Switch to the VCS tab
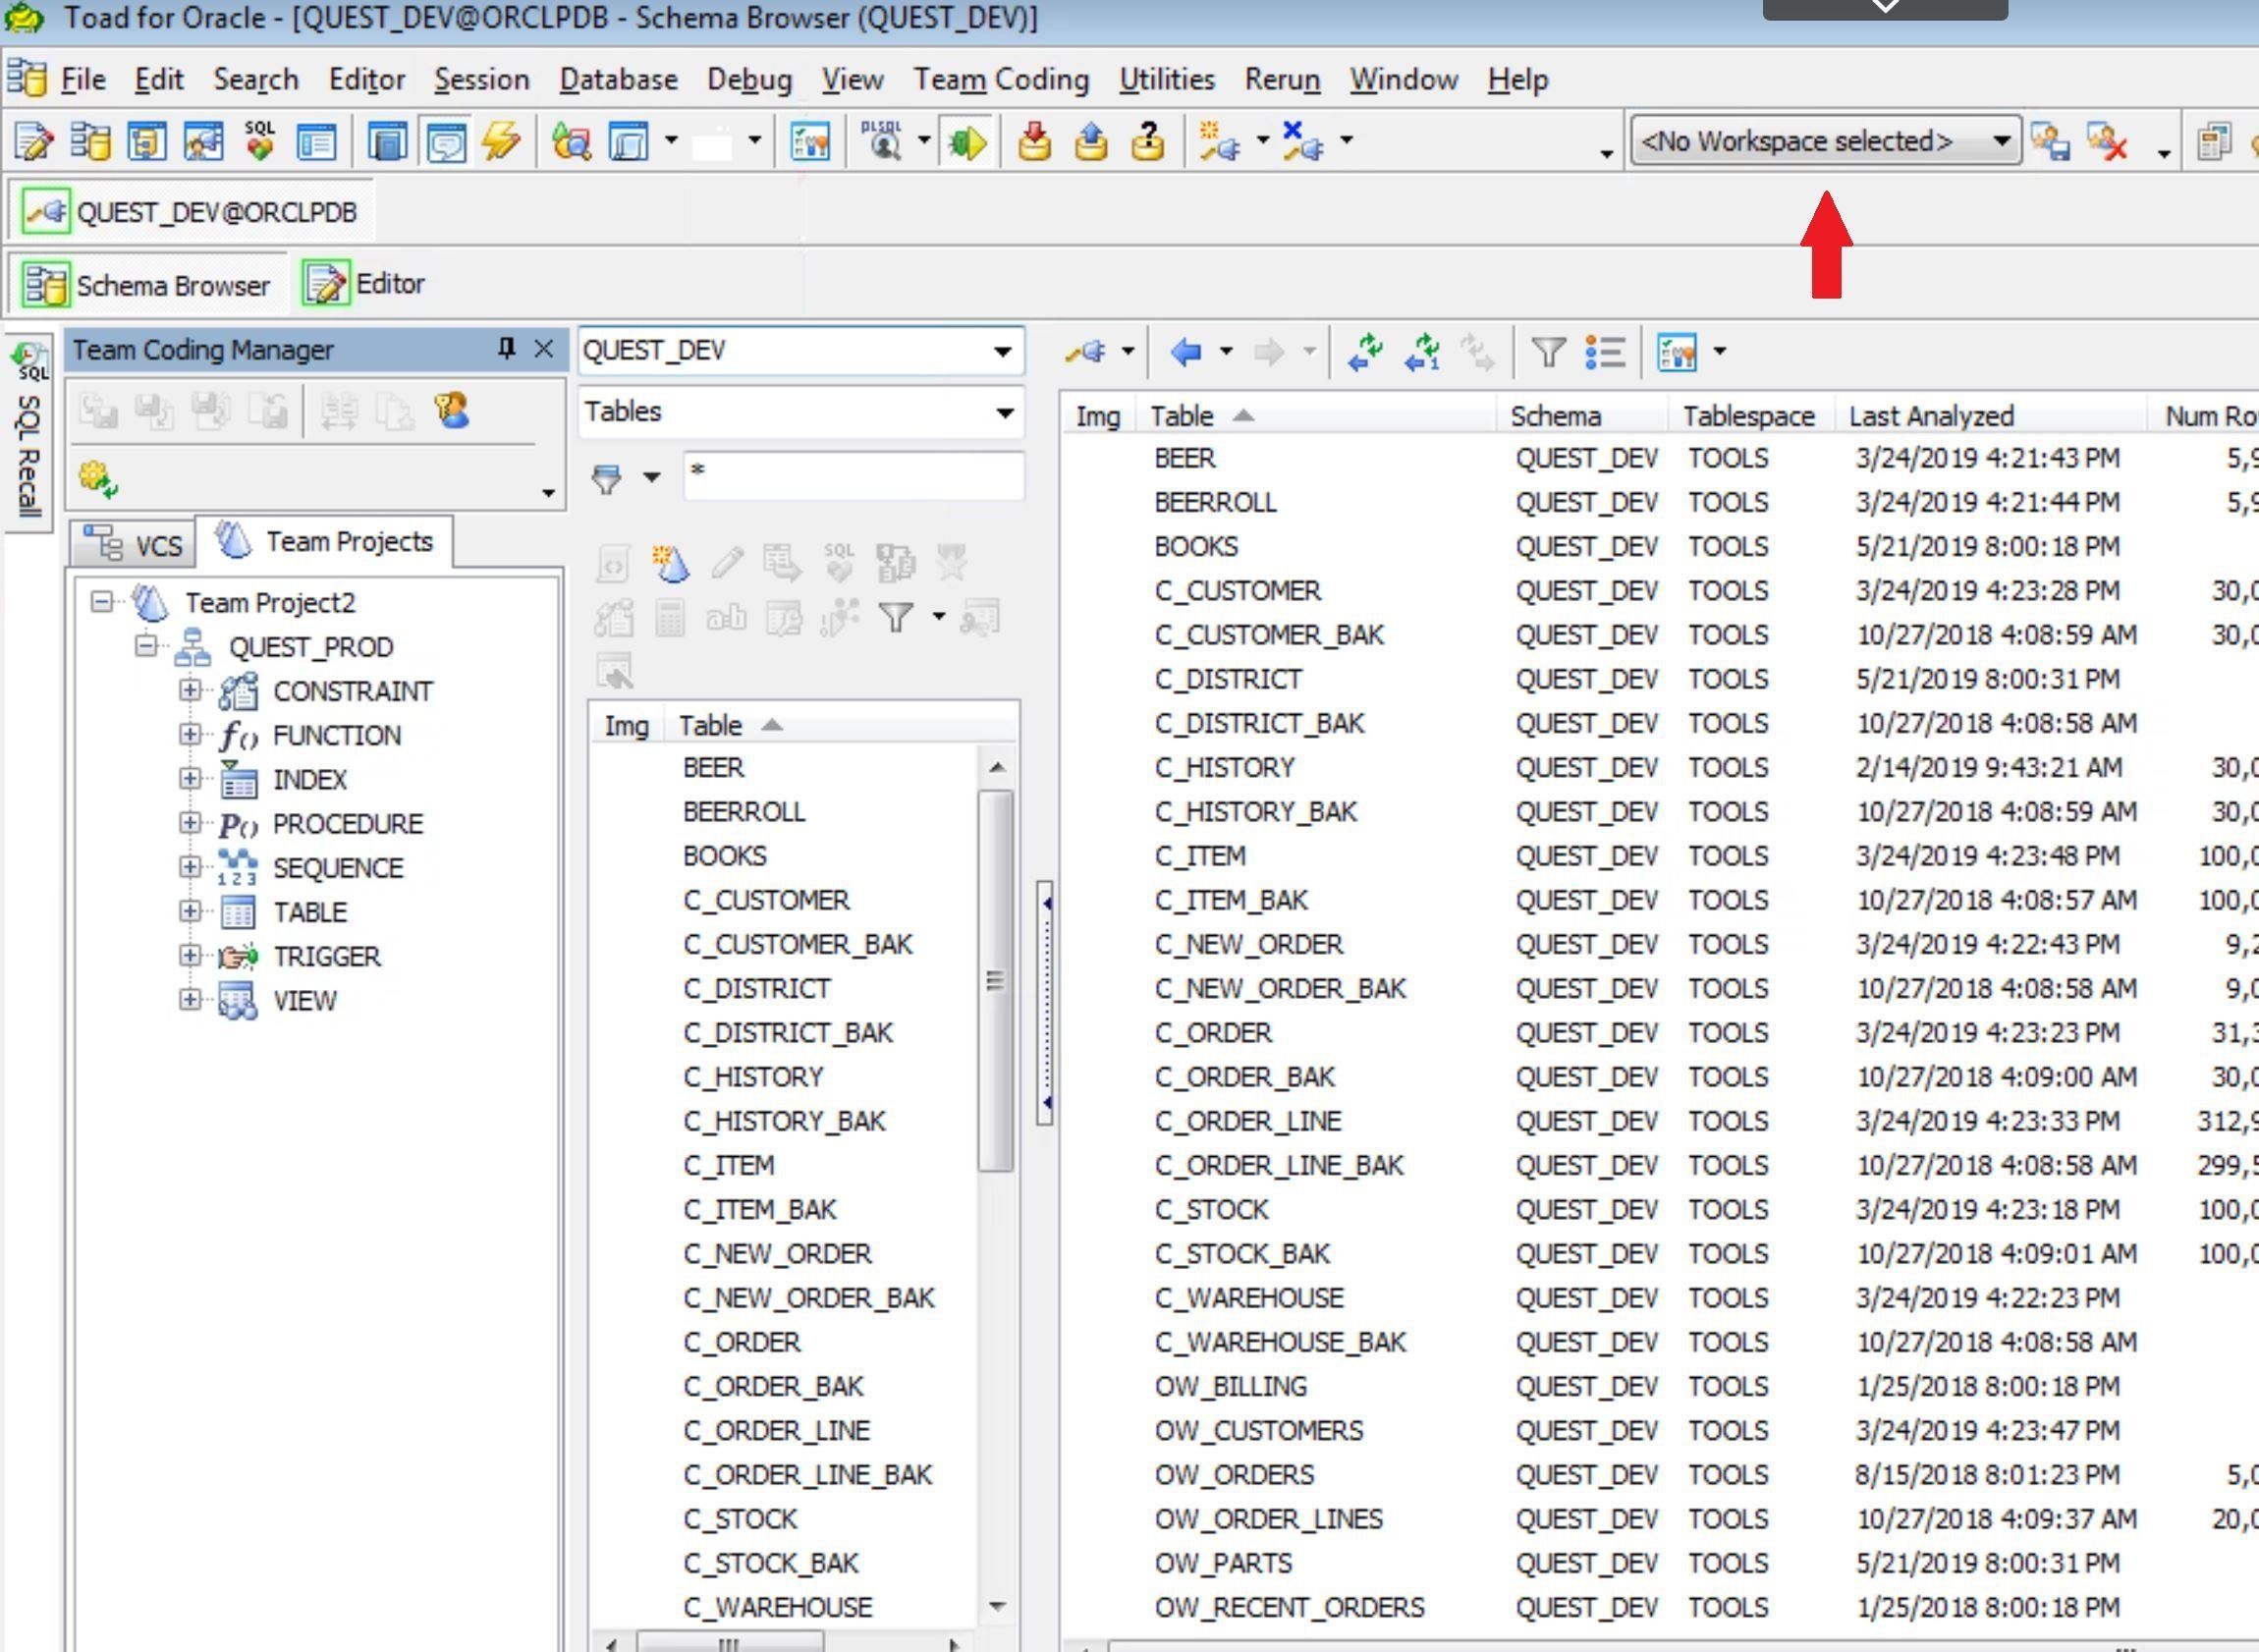Viewport: 2259px width, 1652px height. 133,544
